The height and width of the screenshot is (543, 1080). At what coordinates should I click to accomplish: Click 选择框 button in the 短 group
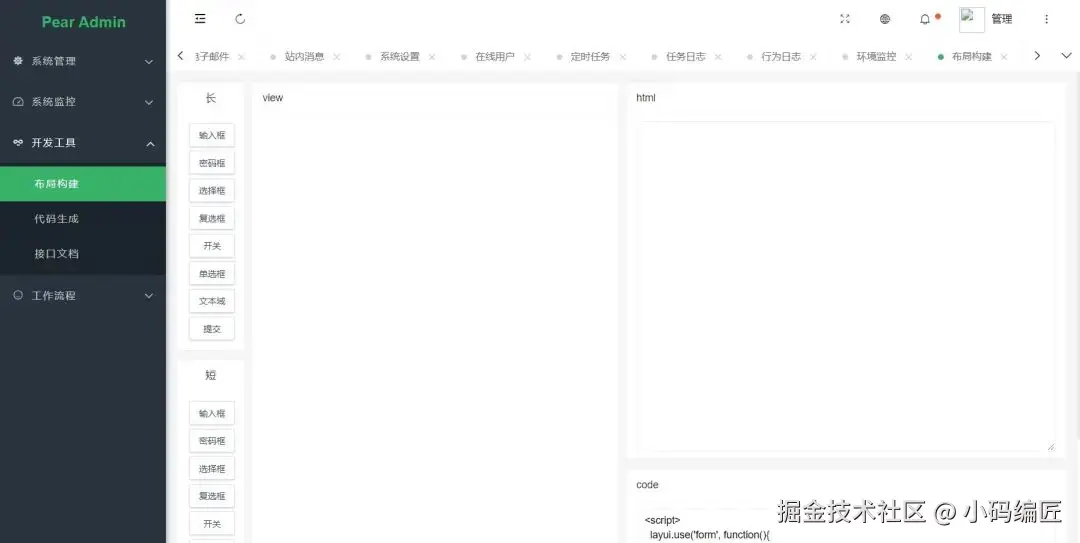pos(212,469)
